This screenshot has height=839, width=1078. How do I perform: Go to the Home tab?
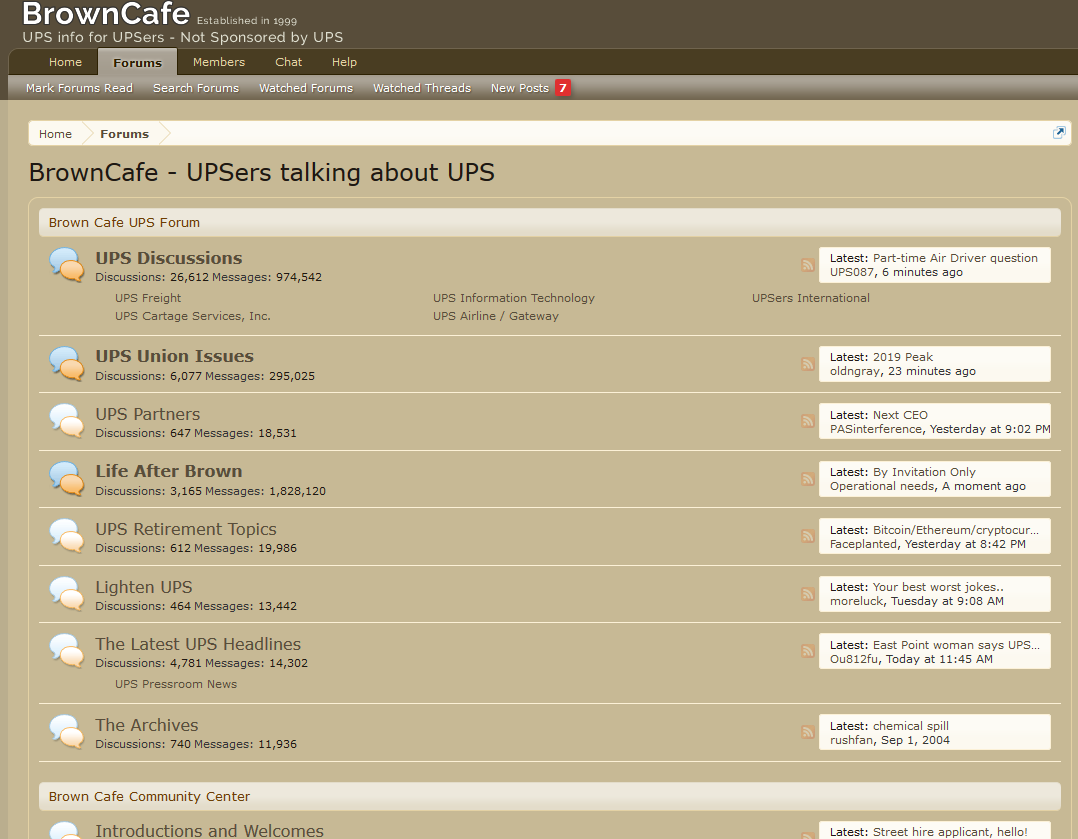[x=65, y=62]
